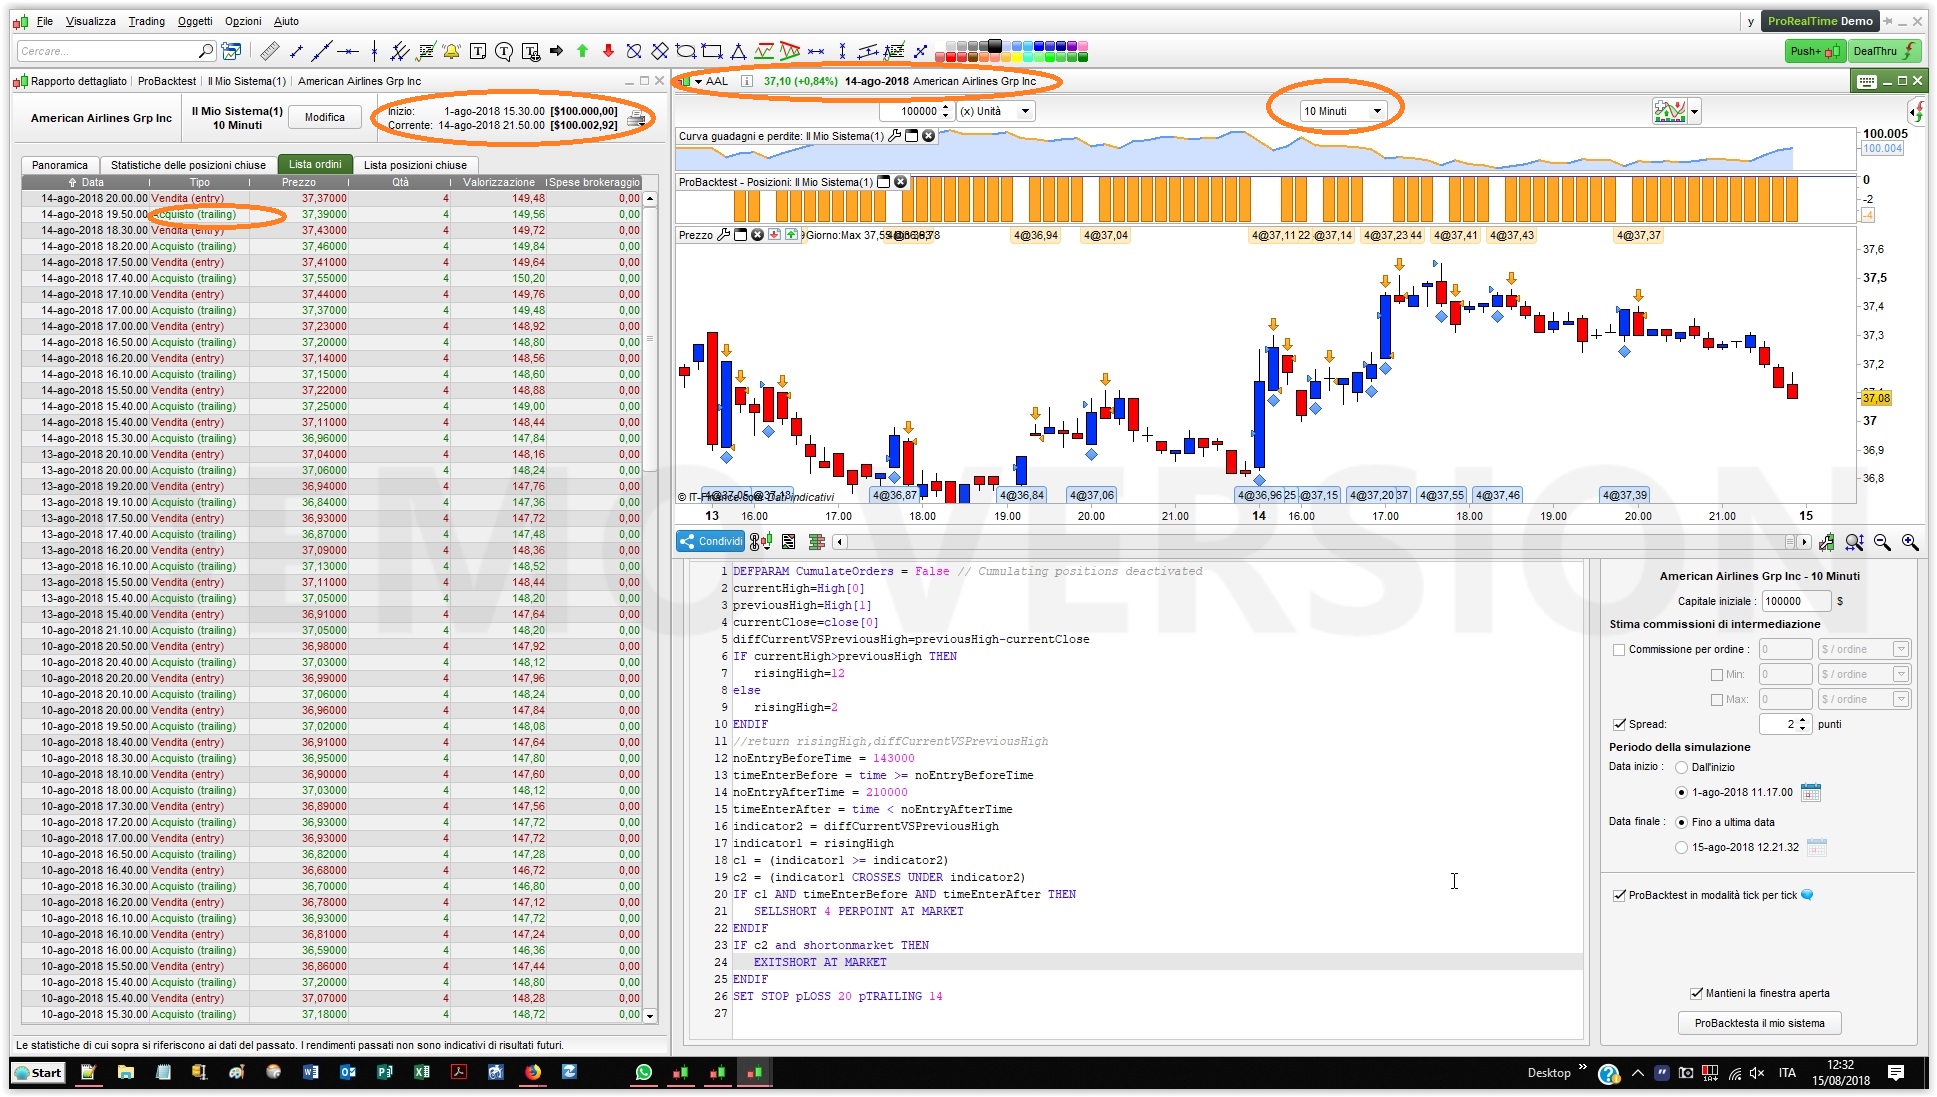Select the rectangle drawing tool
This screenshot has height=1097, width=1937.
[x=712, y=51]
